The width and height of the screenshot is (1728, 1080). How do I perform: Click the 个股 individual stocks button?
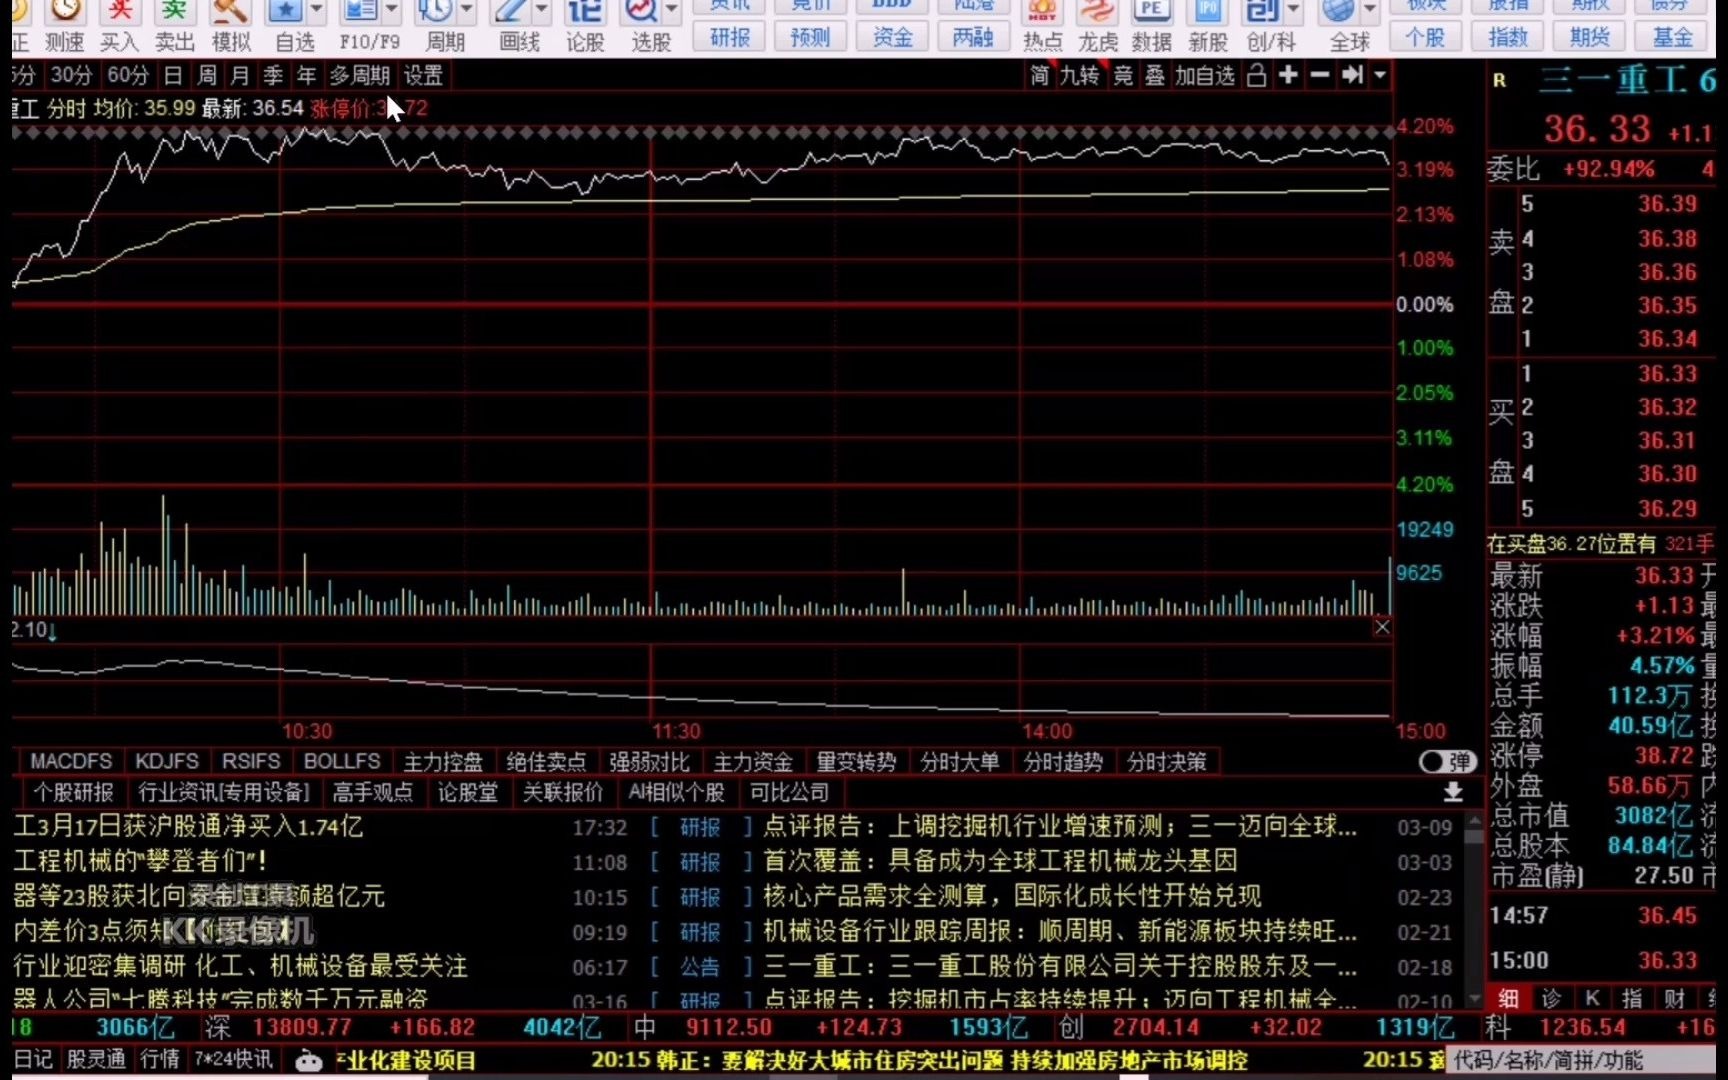pos(1426,37)
